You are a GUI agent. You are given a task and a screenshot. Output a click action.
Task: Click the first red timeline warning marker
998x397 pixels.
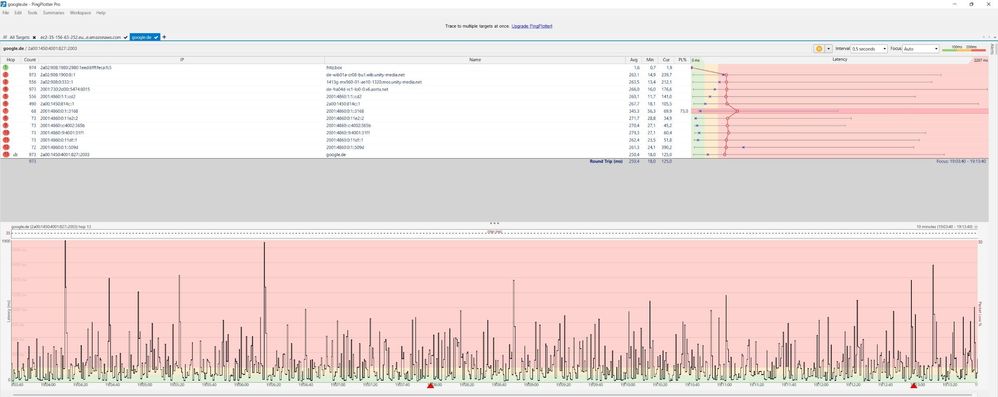click(x=430, y=386)
